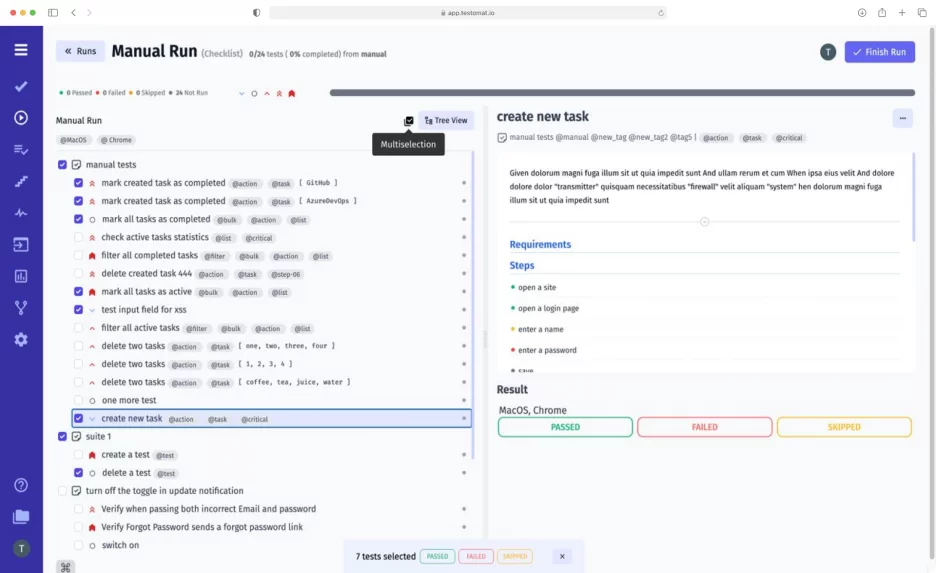Go back to Runs list

click(80, 51)
